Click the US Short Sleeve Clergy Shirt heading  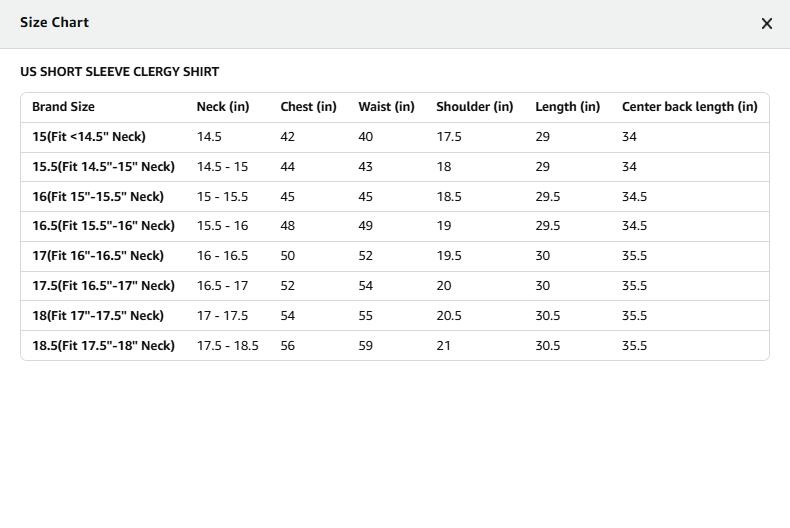click(x=119, y=72)
